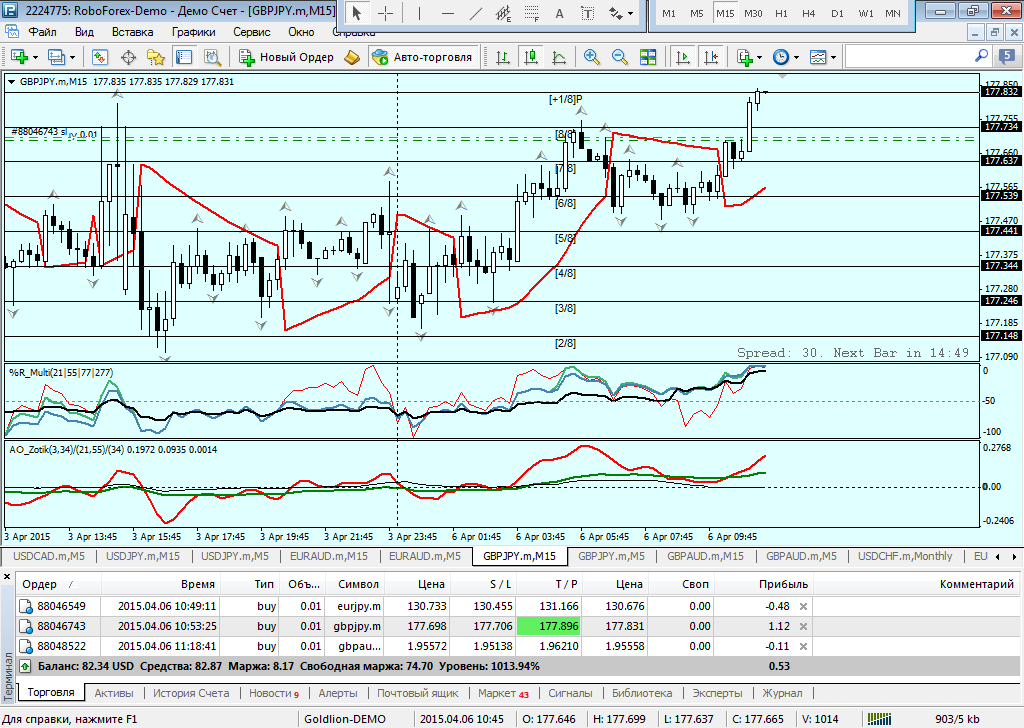1024x728 pixels.
Task: Switch to USDCAD.m,M5 chart tab
Action: tap(48, 556)
